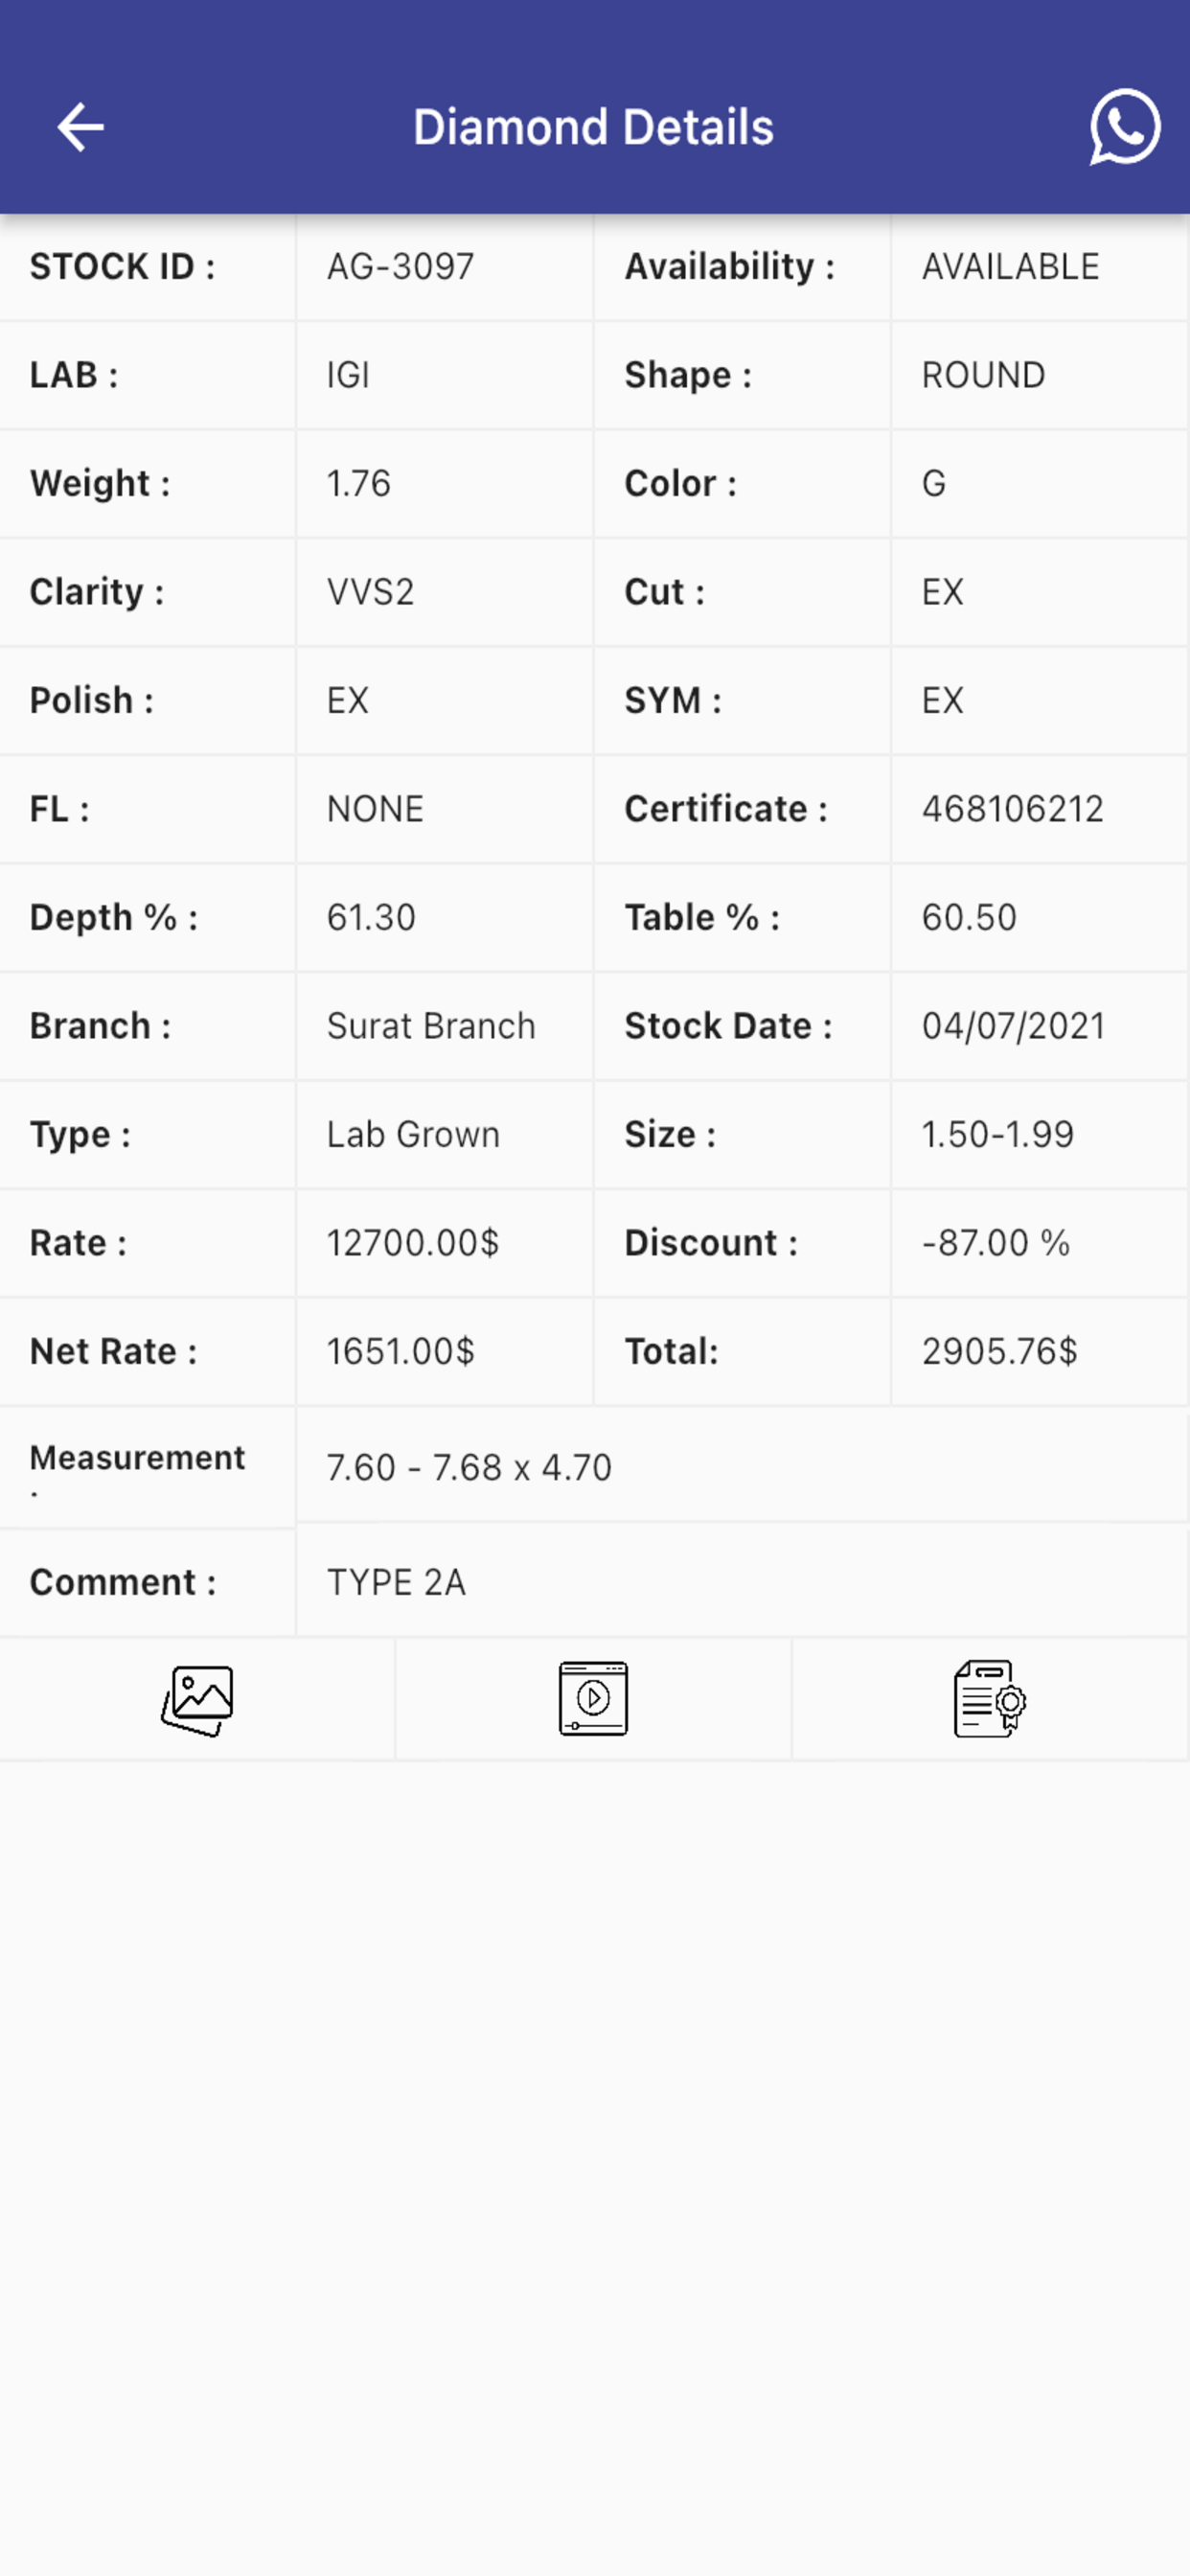Viewport: 1190px width, 2576px height.
Task: Select the Lab Grown type value
Action: 413,1135
